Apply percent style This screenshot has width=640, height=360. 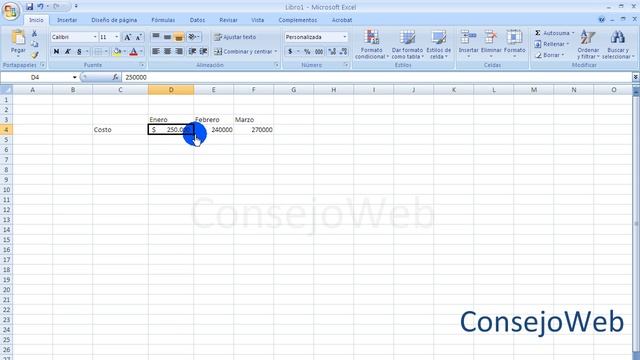coord(307,51)
